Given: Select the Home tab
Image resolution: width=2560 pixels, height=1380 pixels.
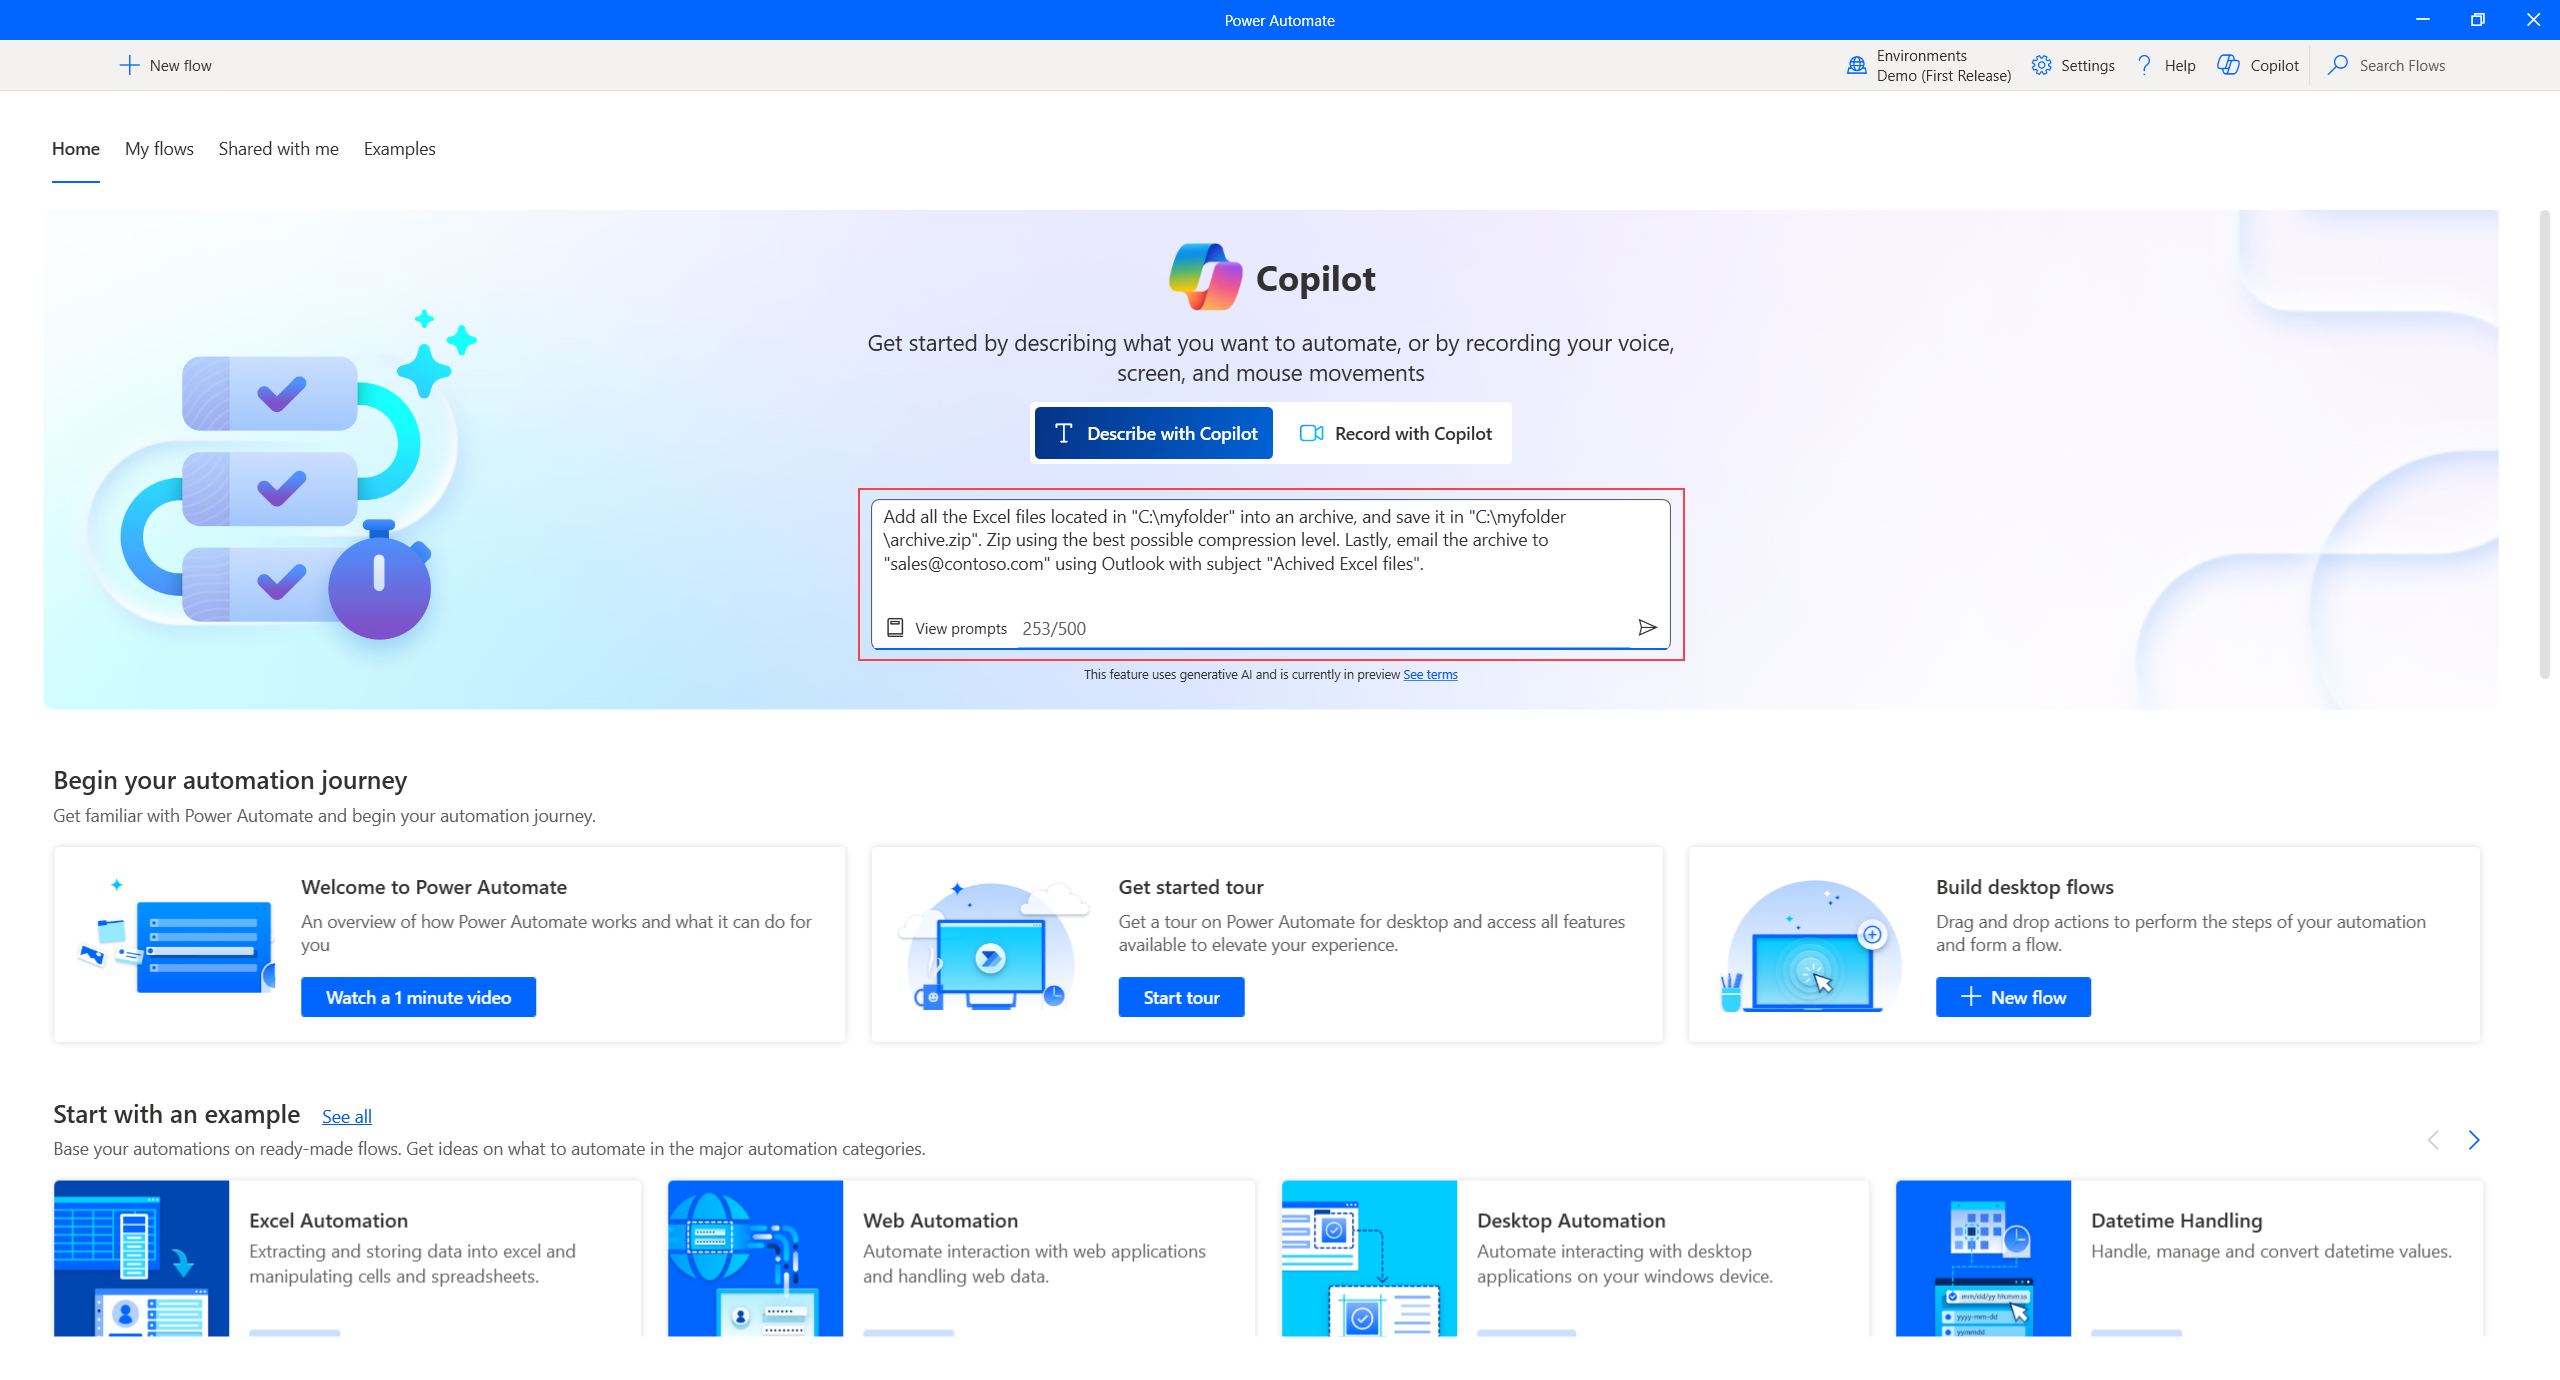Looking at the screenshot, I should 76,148.
